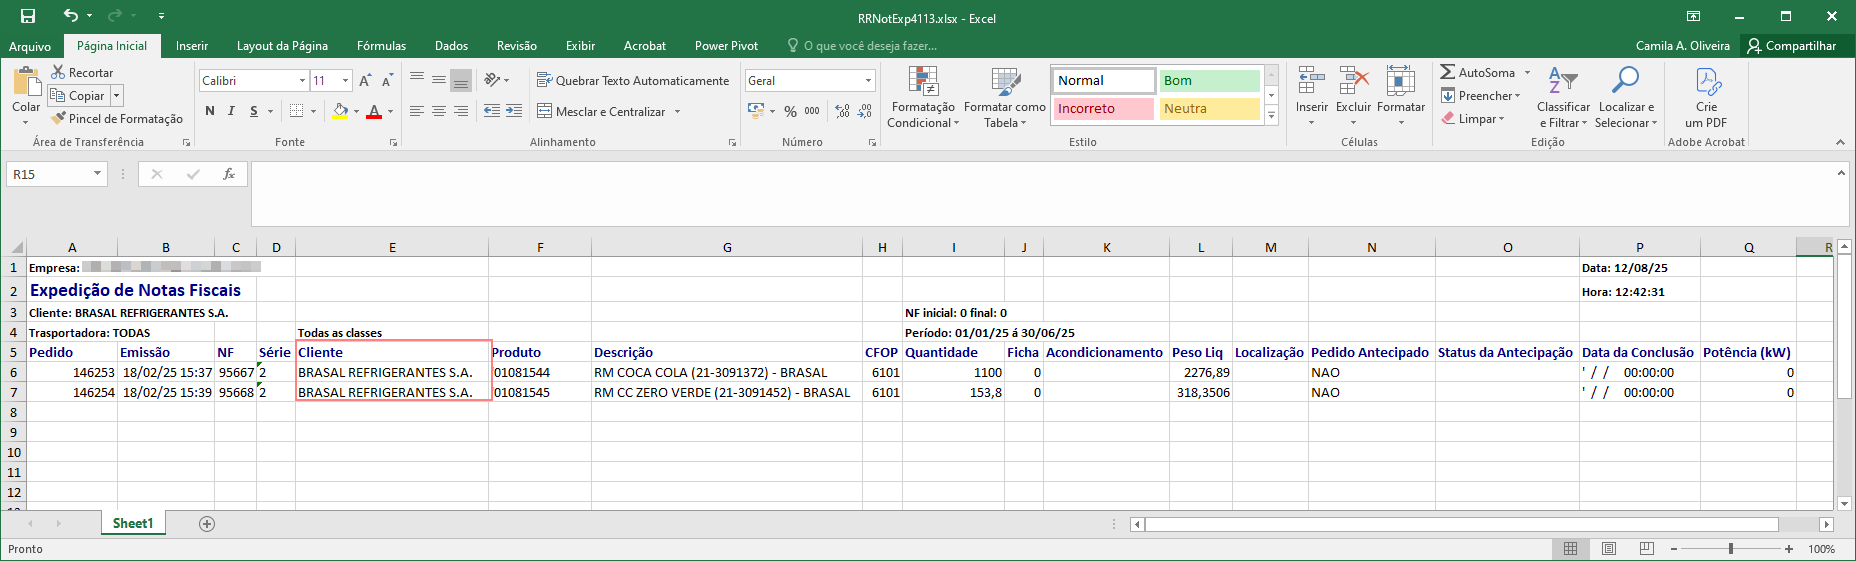Expand the font name dropdown showing Calibri
The height and width of the screenshot is (561, 1856).
click(302, 81)
